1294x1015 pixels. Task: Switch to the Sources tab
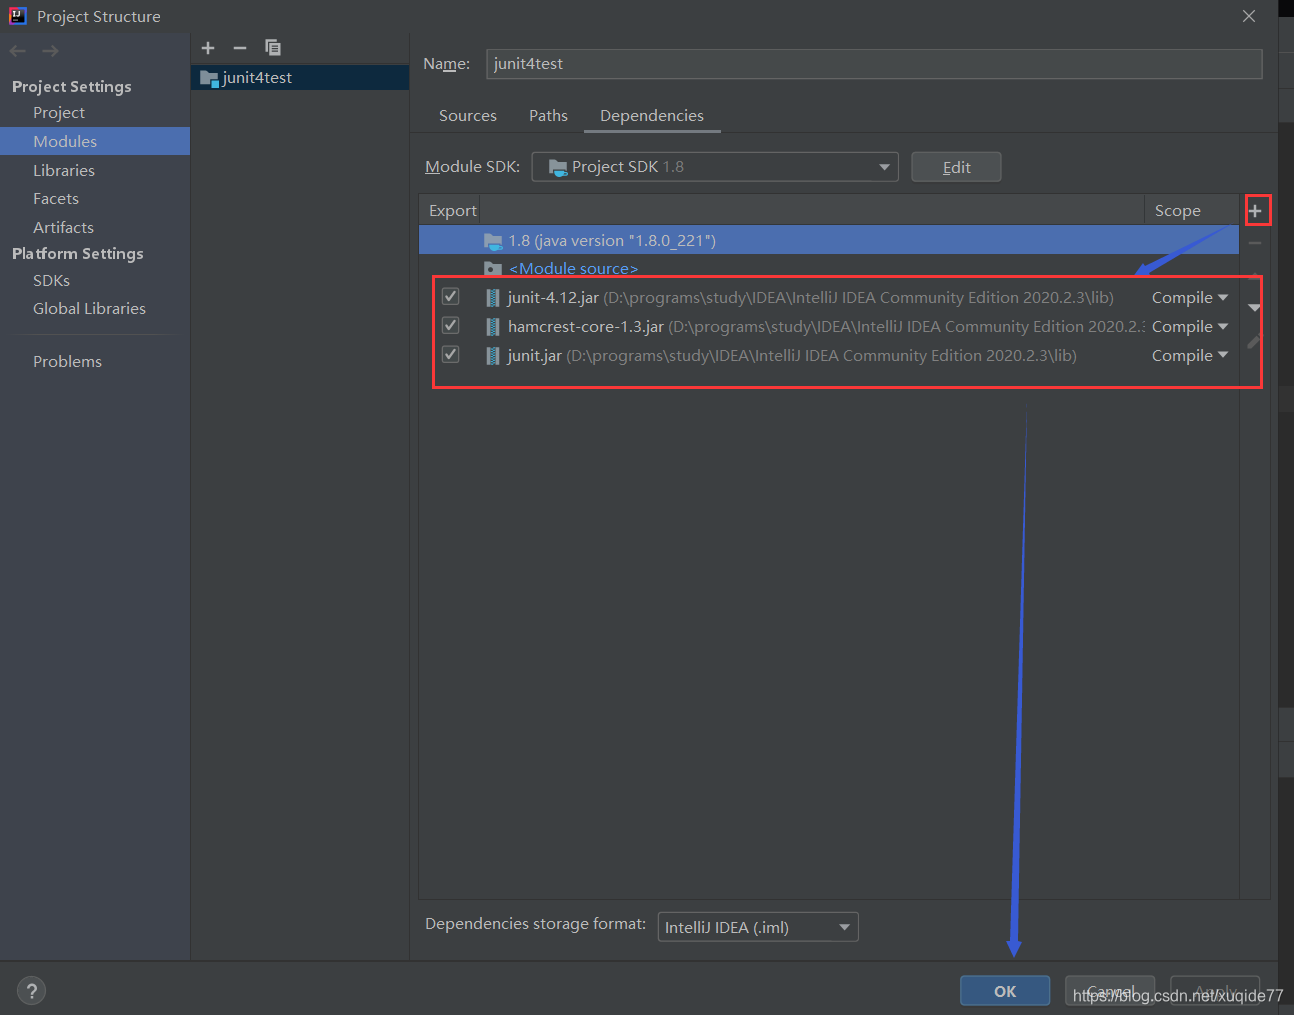point(468,116)
